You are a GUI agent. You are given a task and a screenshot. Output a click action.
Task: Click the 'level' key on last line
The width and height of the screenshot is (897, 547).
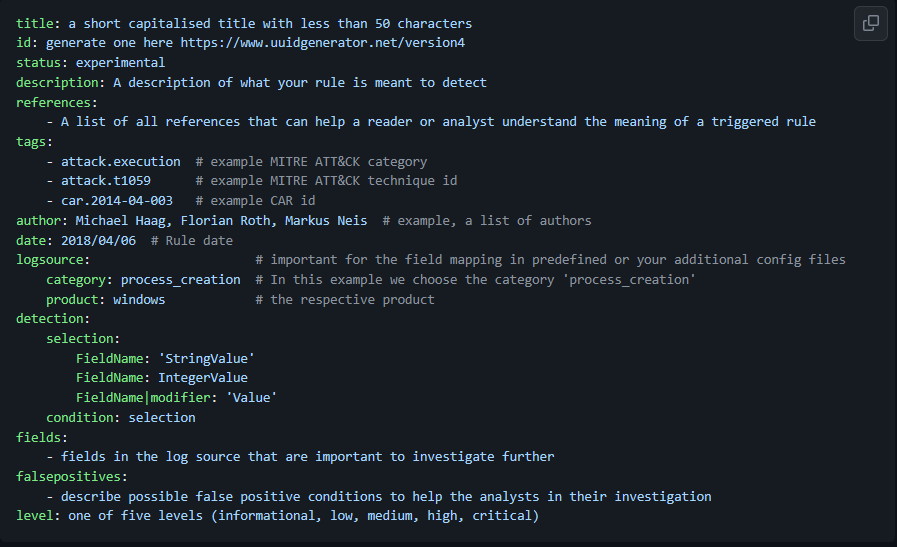35,516
